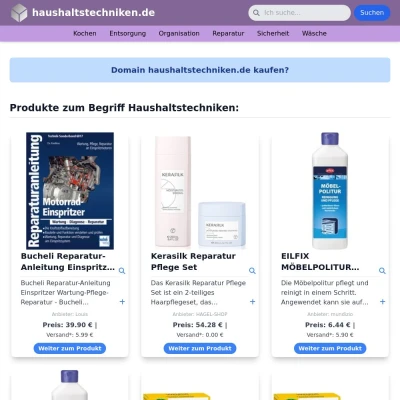Open the Entsorgung category
This screenshot has height=400, width=400.
pos(128,33)
